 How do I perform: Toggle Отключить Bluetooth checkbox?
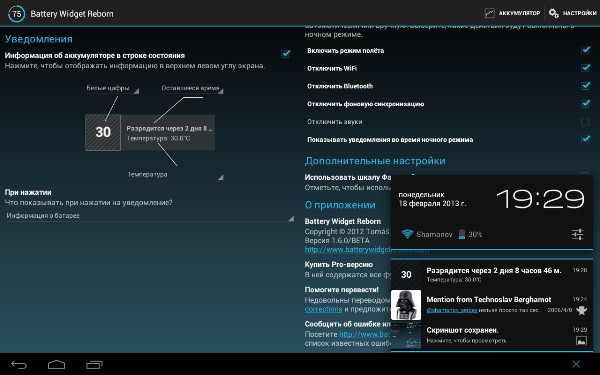[x=585, y=85]
